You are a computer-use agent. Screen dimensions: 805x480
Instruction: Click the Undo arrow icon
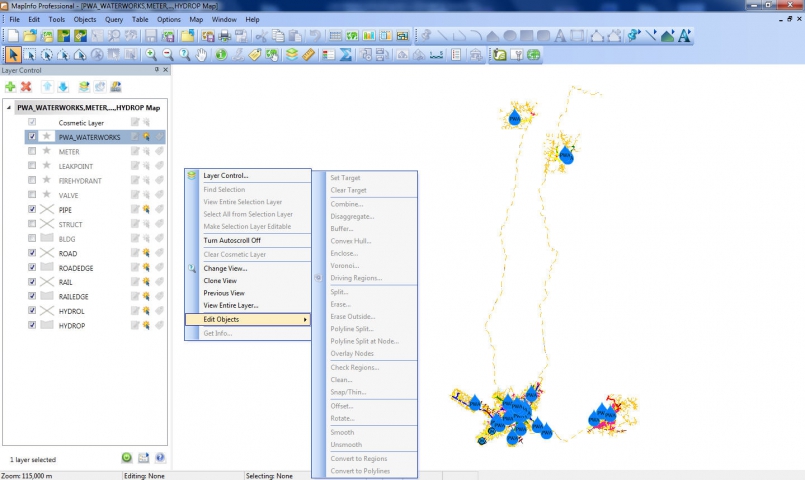pos(315,35)
